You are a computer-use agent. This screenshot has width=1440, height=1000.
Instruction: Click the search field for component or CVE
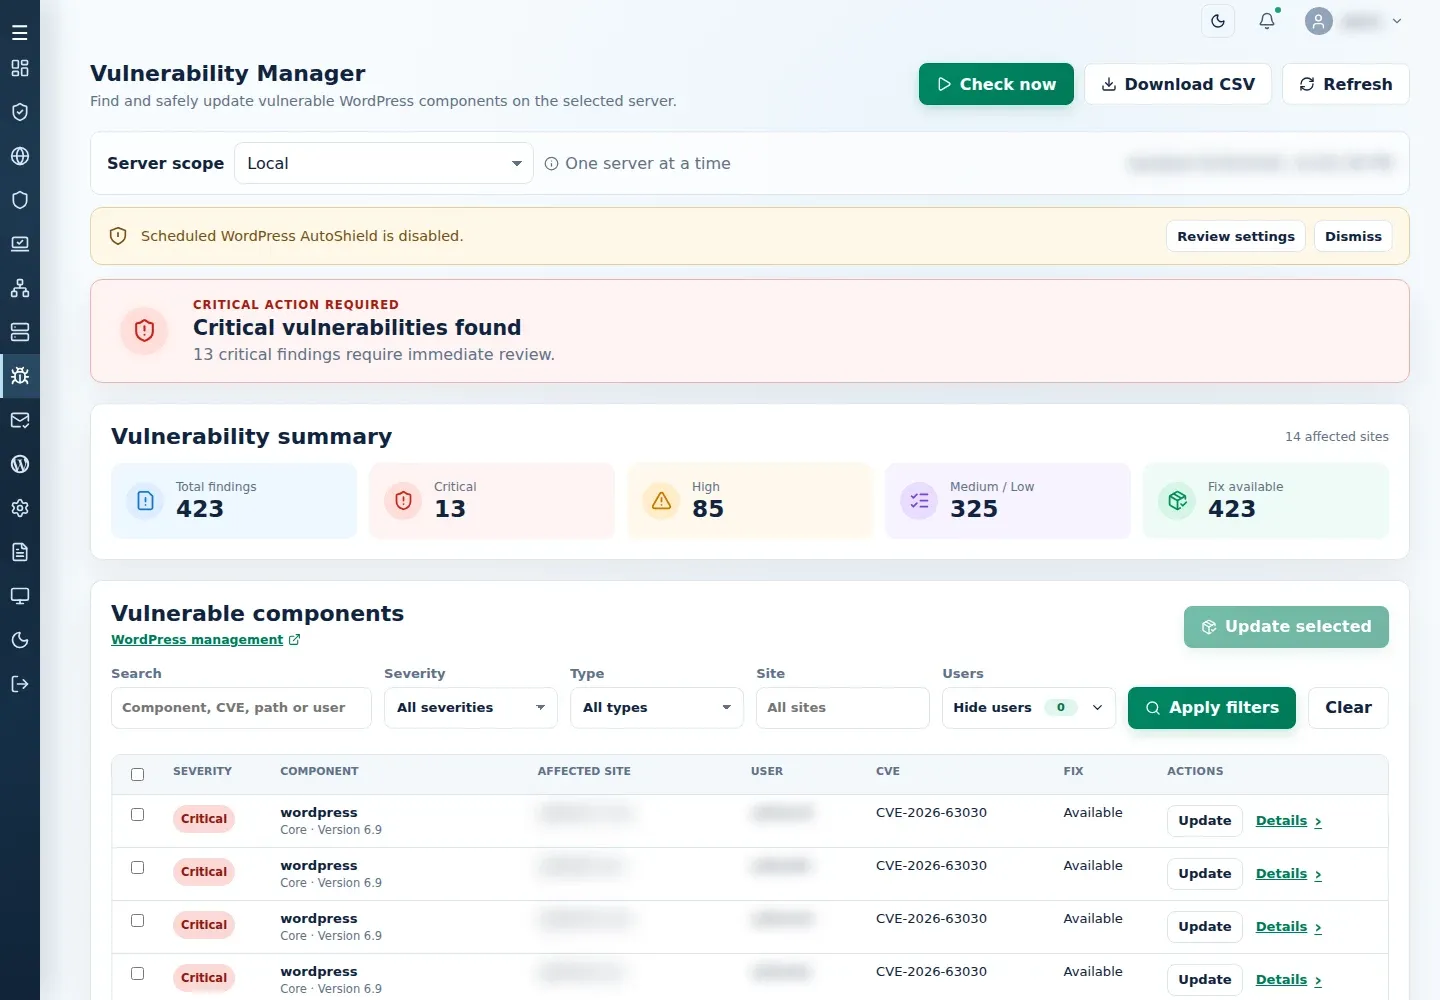[241, 707]
